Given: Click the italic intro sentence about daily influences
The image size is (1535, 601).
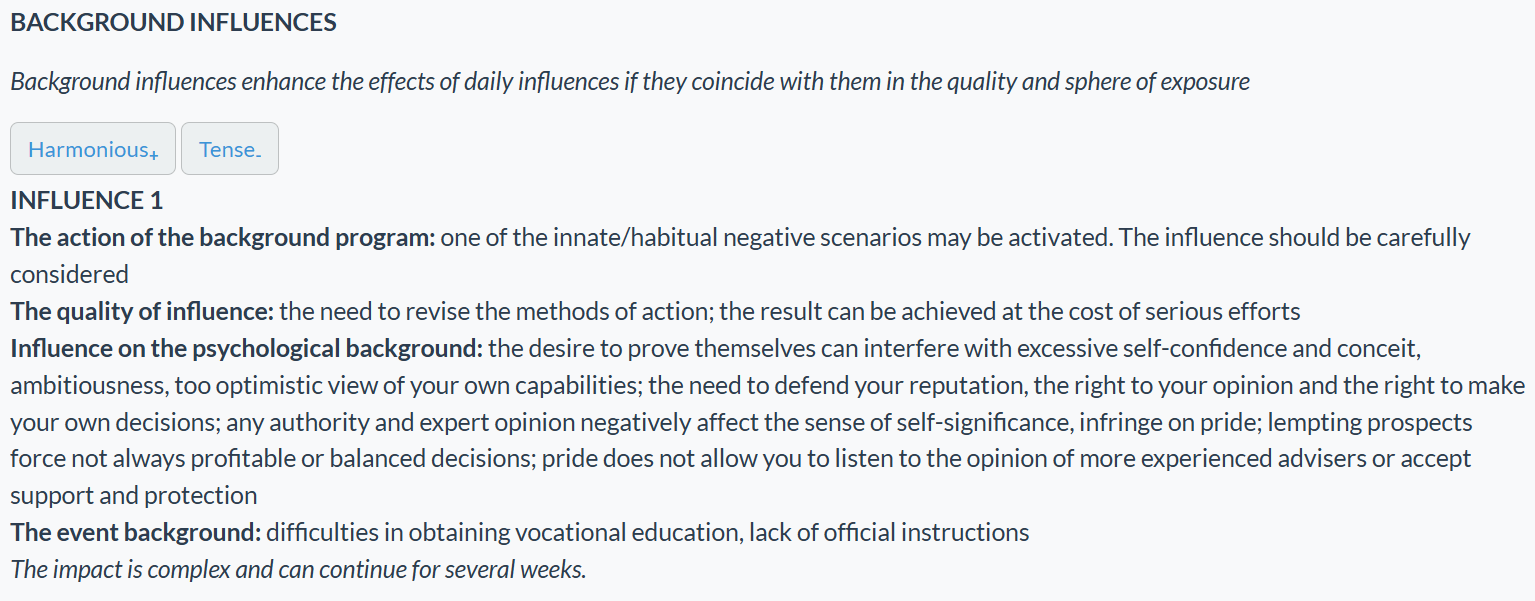Looking at the screenshot, I should [x=630, y=81].
